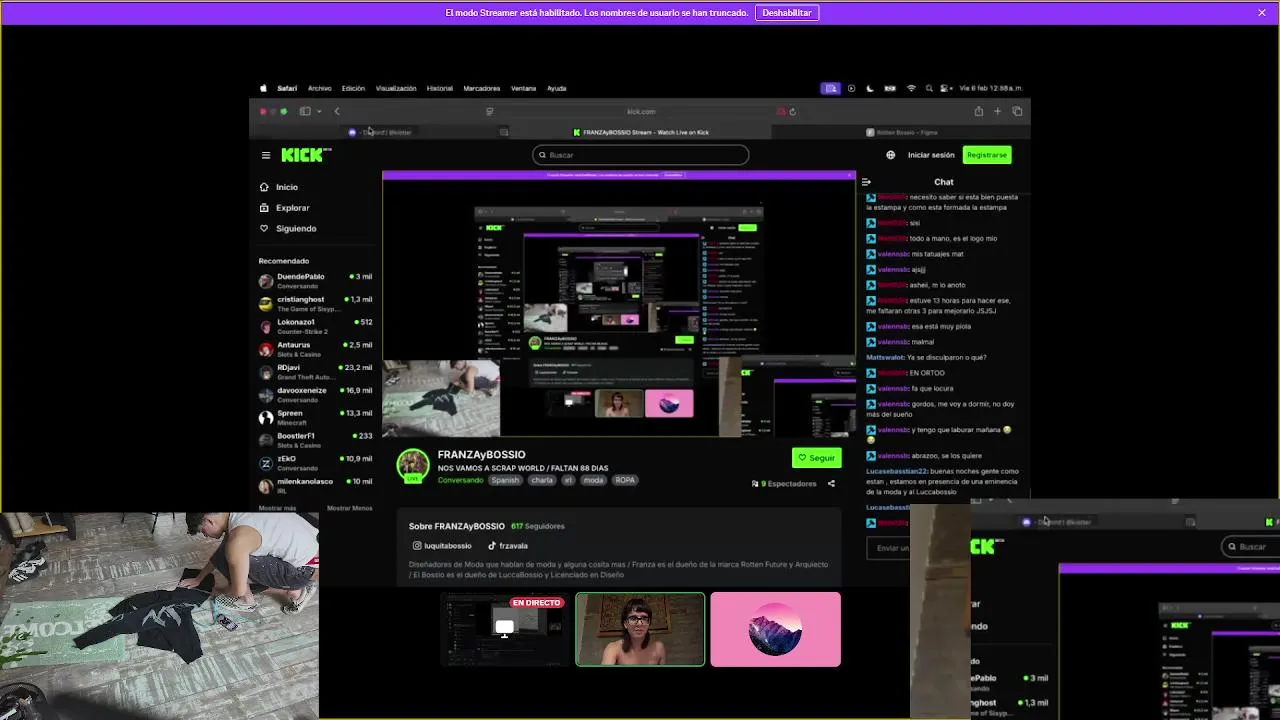Click the Deshabilitar button in Streamer mode banner
The height and width of the screenshot is (720, 1280).
click(787, 13)
